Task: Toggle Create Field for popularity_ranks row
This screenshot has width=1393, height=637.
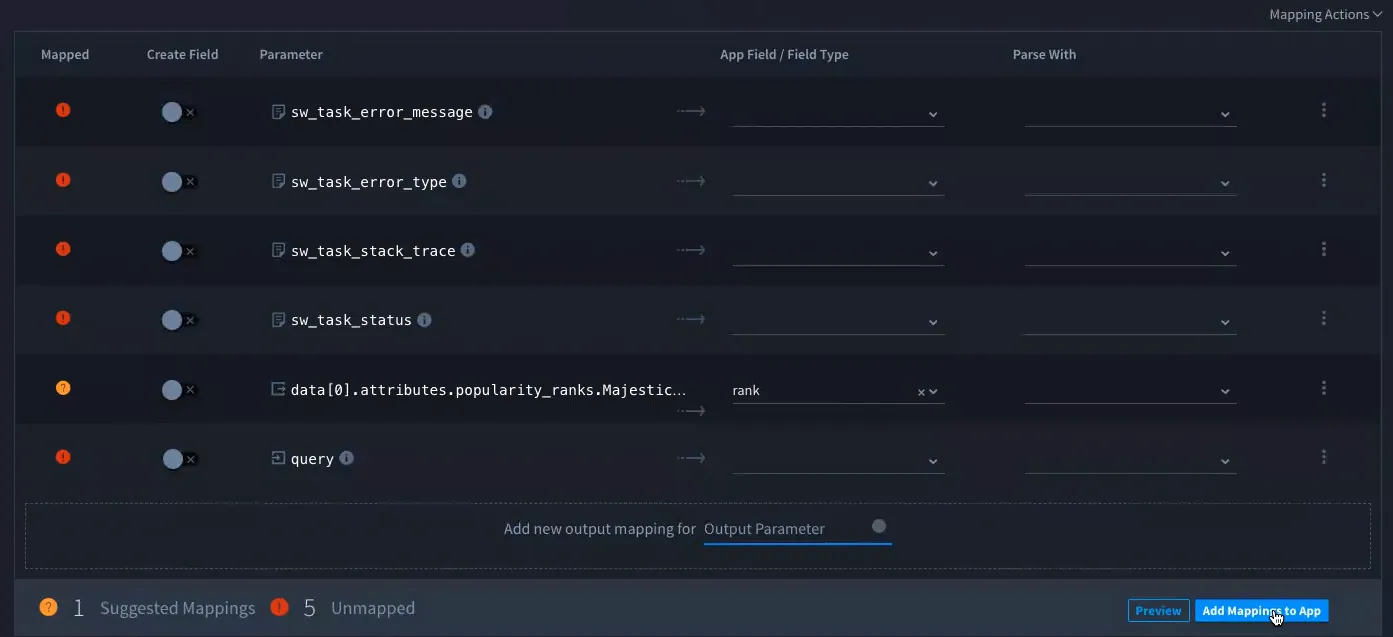Action: [178, 390]
